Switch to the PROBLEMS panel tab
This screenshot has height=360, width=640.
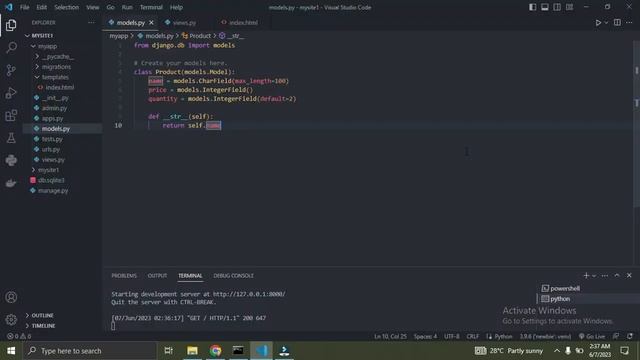(124, 276)
